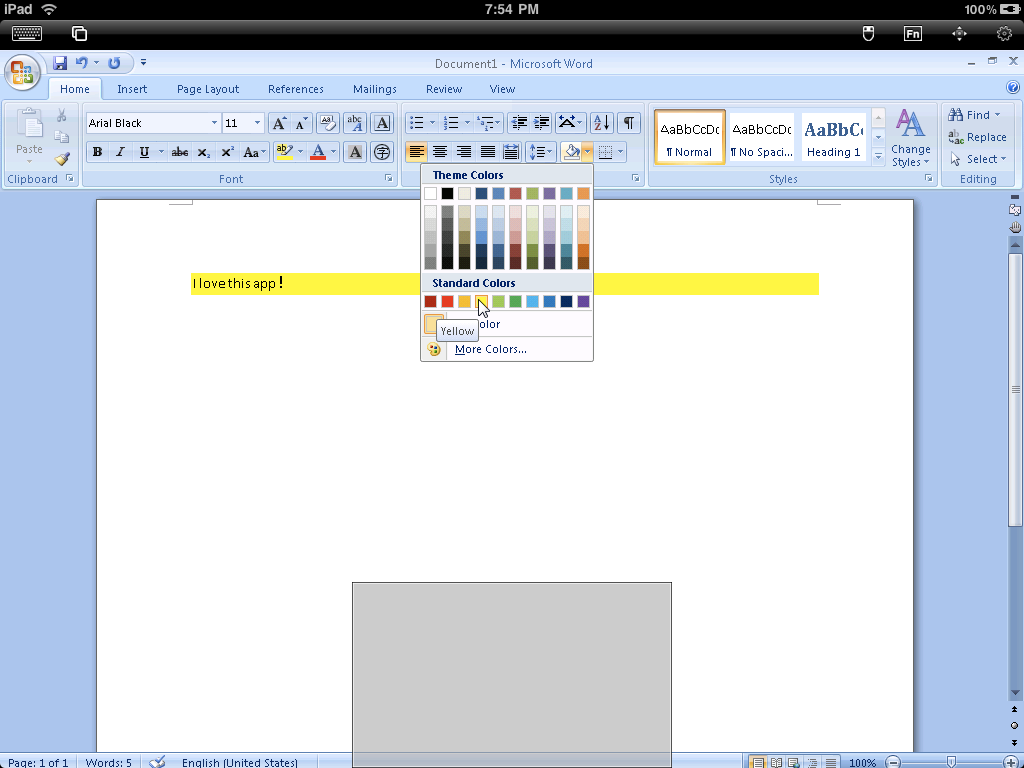Screen dimensions: 1024x768
Task: Switch to the Insert tab
Action: (x=132, y=89)
